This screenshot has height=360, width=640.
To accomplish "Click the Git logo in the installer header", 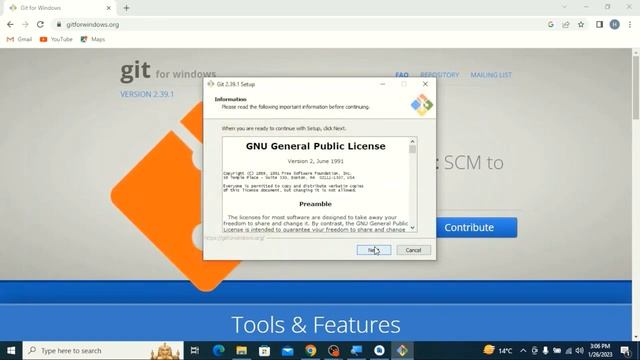I will pos(422,104).
